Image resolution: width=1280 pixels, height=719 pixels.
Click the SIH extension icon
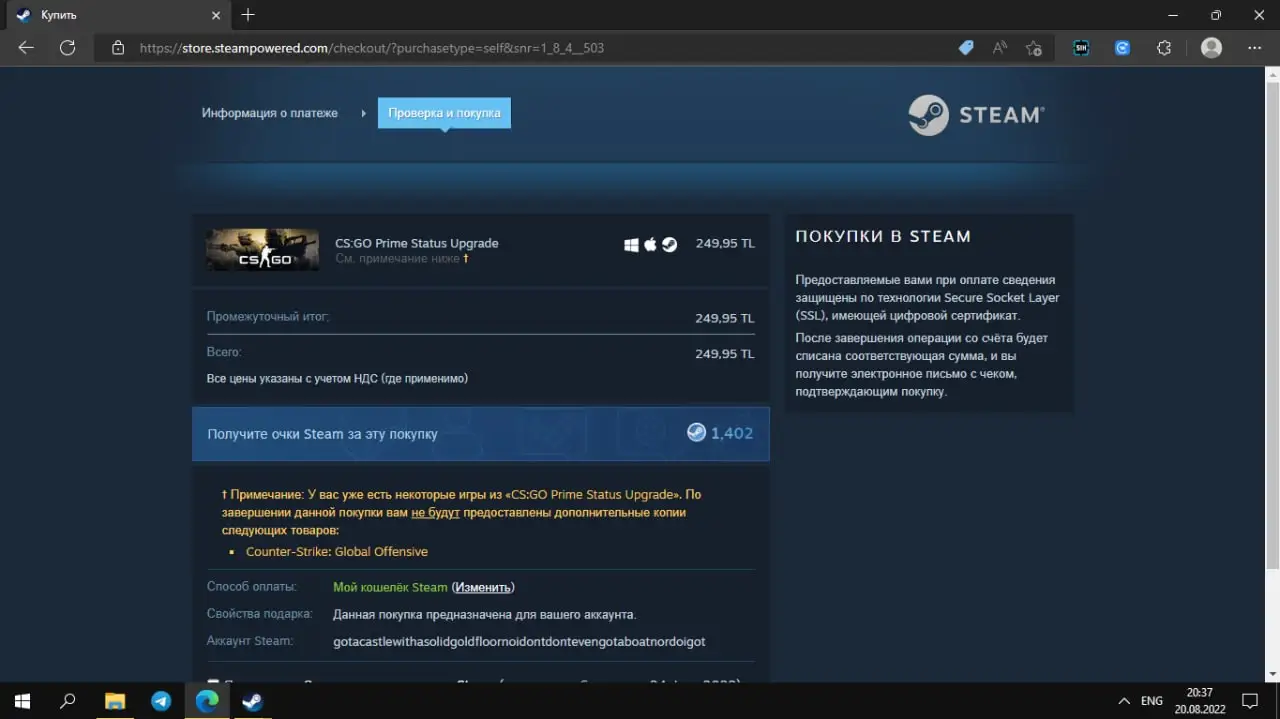pyautogui.click(x=1081, y=47)
